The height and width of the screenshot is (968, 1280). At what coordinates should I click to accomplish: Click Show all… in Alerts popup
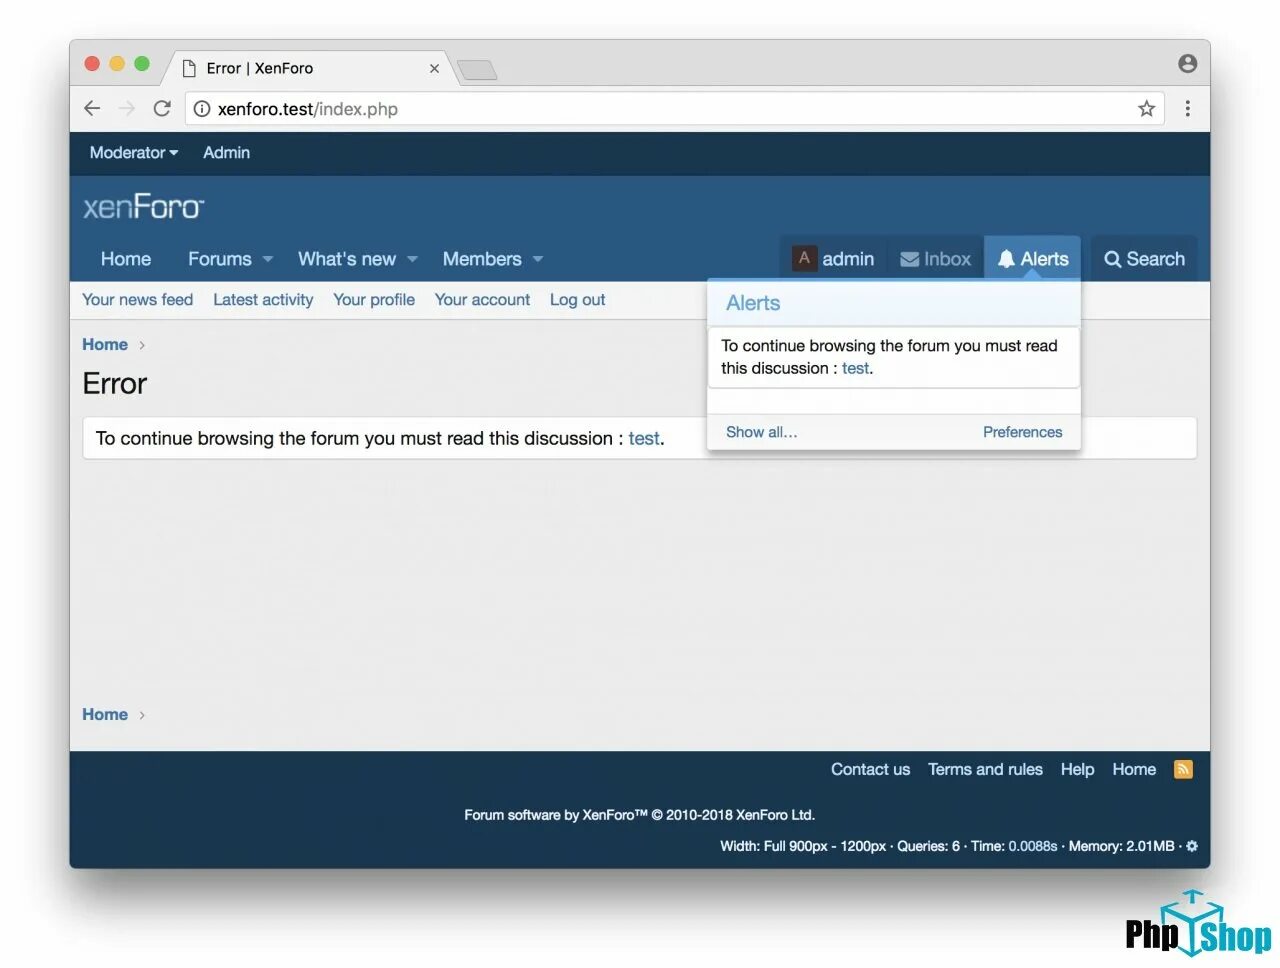761,432
